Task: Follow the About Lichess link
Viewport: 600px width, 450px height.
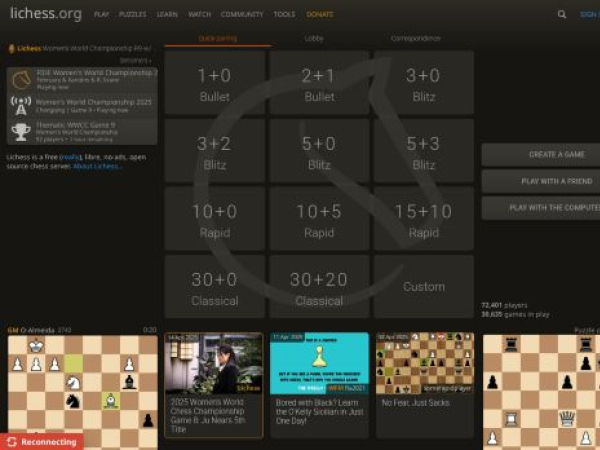Action: coord(98,166)
